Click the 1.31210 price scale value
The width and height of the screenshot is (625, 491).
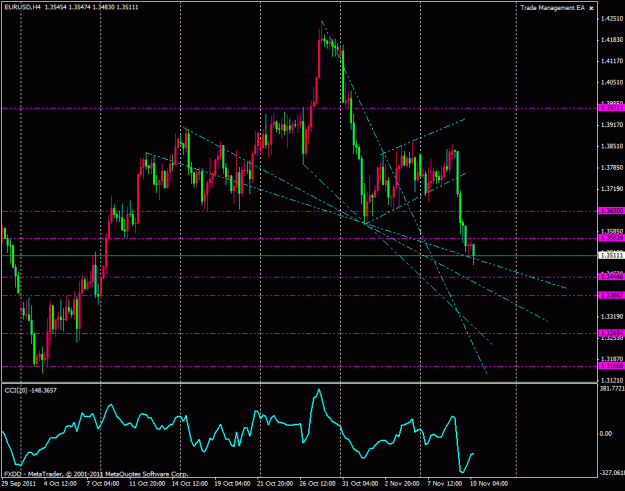(x=612, y=381)
